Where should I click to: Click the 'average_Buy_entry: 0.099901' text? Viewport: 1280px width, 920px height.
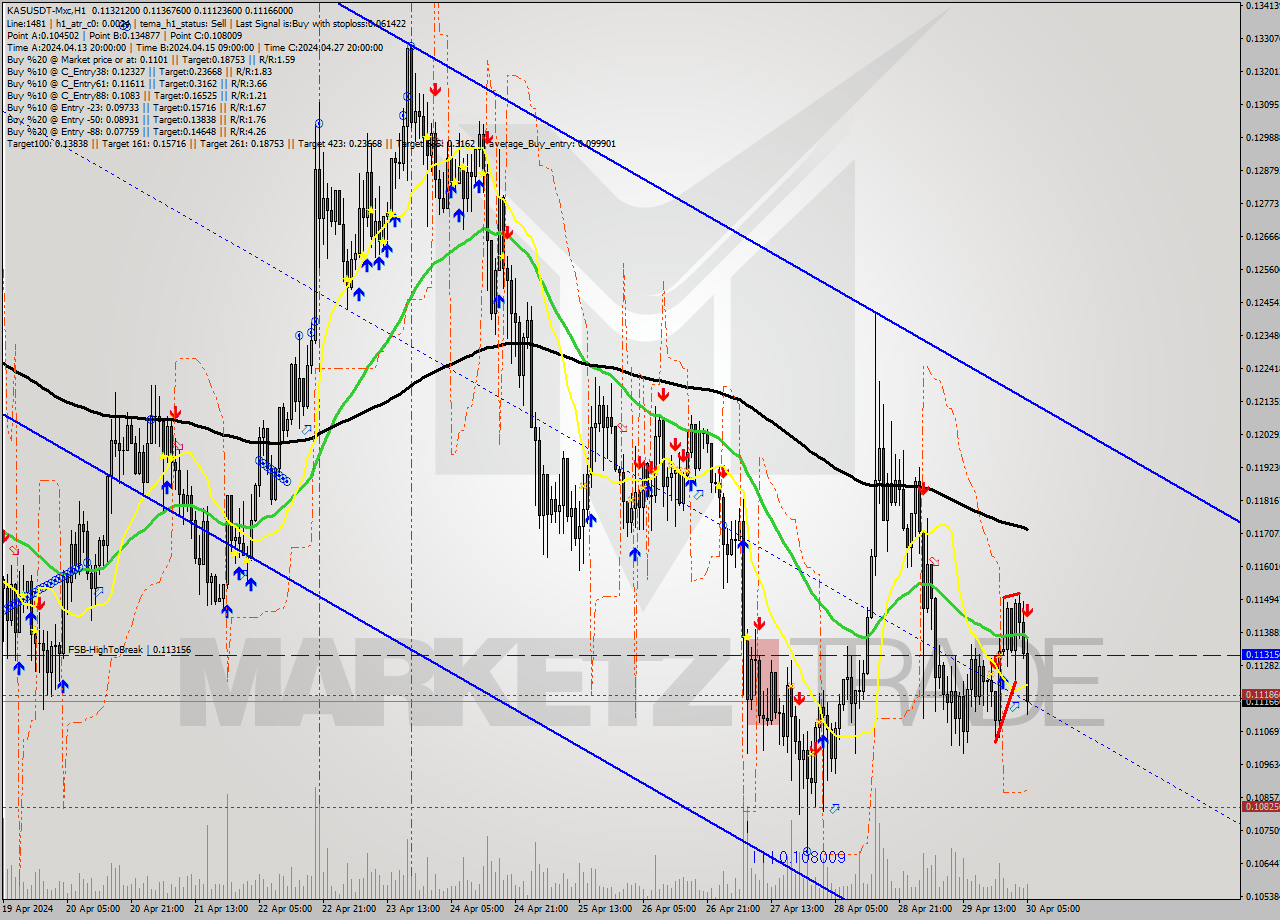(x=551, y=144)
